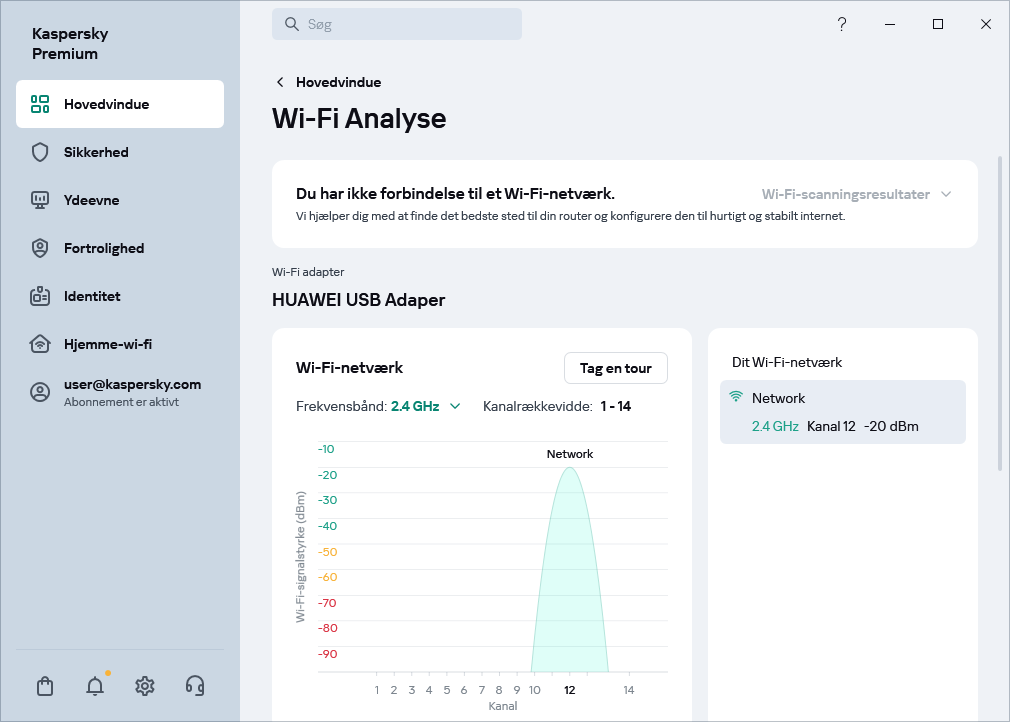1010x722 pixels.
Task: Click inside the Søg search field
Action: (397, 23)
